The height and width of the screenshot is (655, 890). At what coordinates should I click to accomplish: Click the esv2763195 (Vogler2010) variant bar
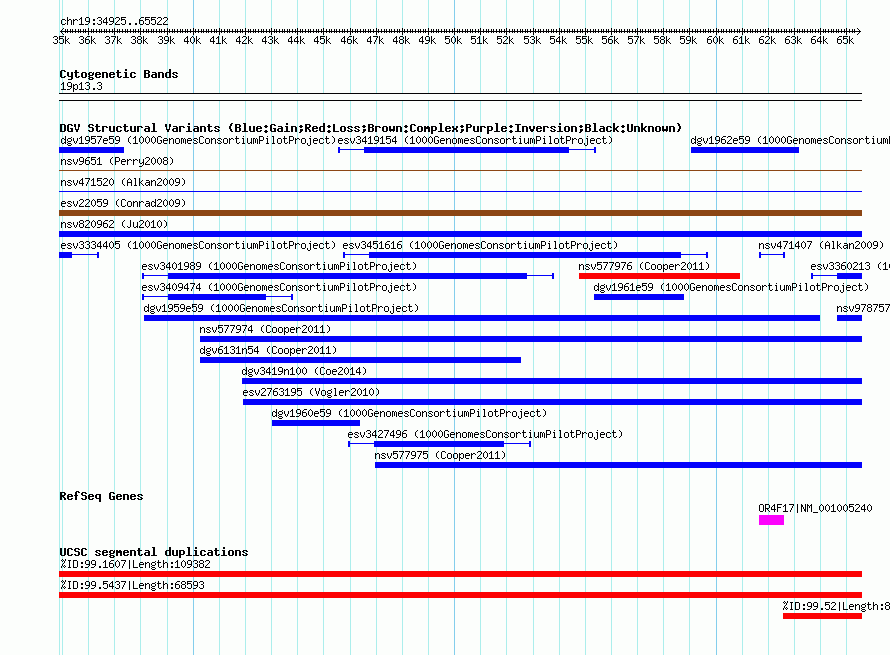552,402
